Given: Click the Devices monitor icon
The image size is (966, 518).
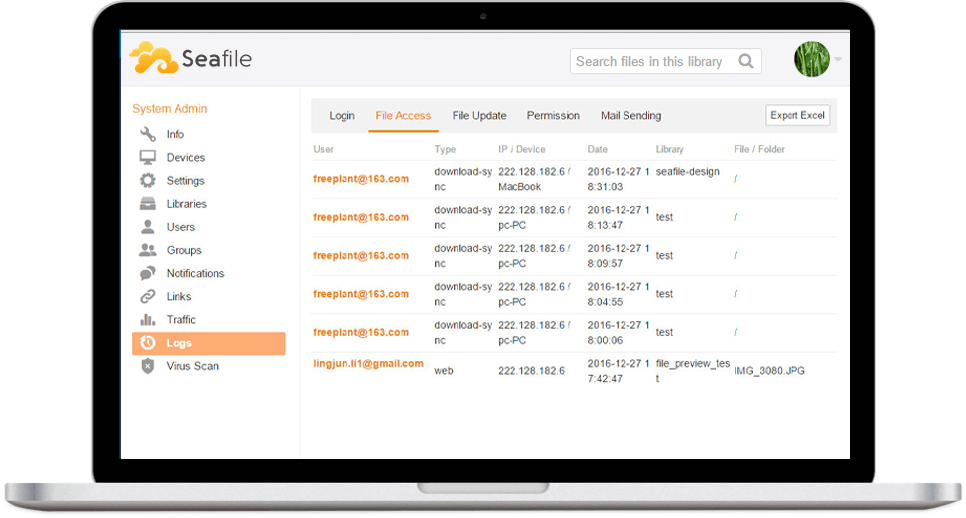Looking at the screenshot, I should coord(148,157).
